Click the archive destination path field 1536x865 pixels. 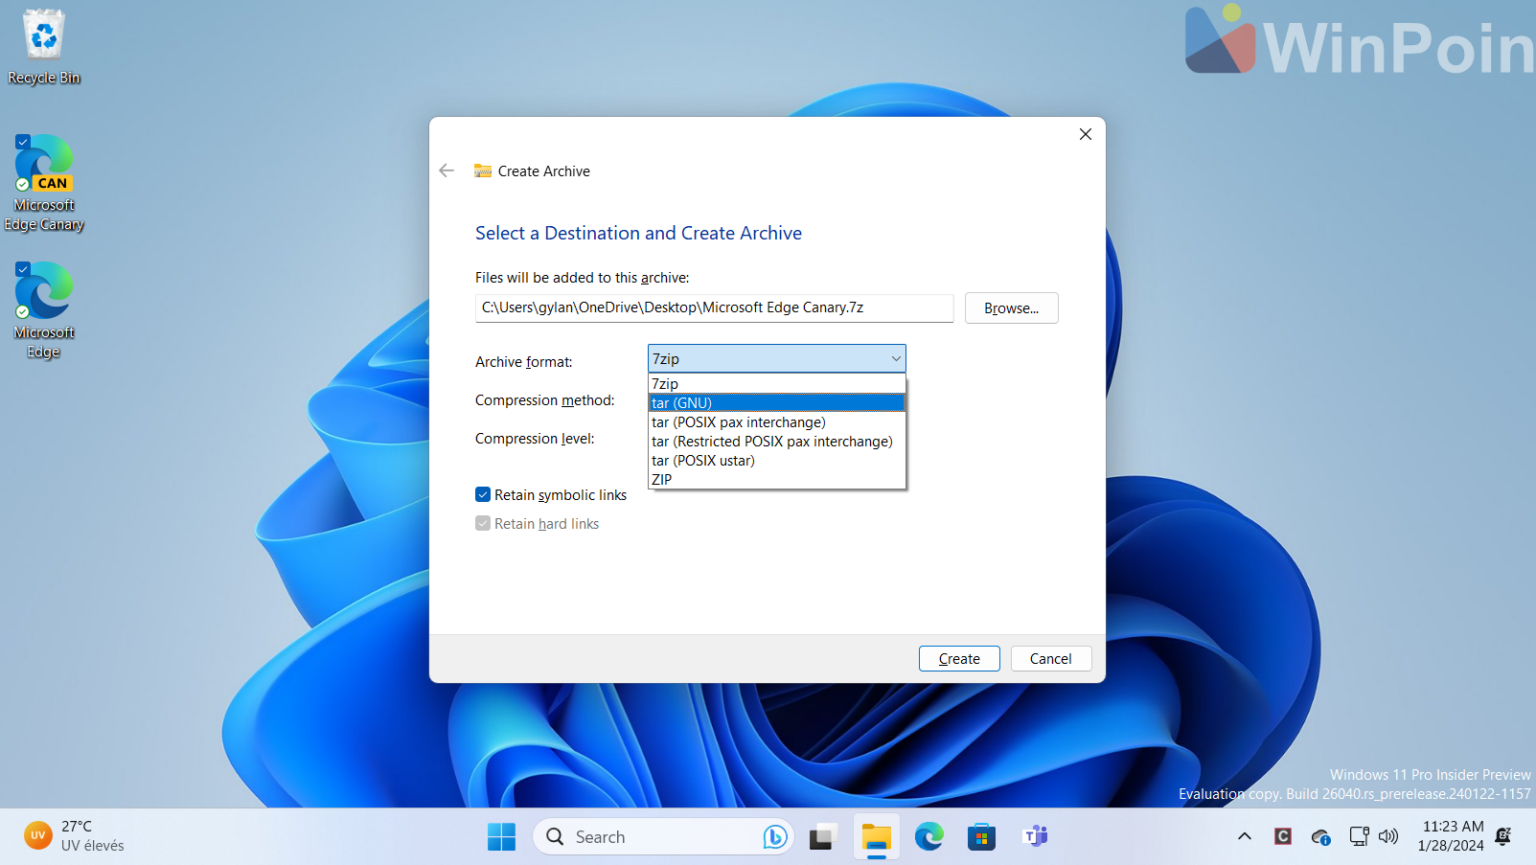click(x=714, y=308)
